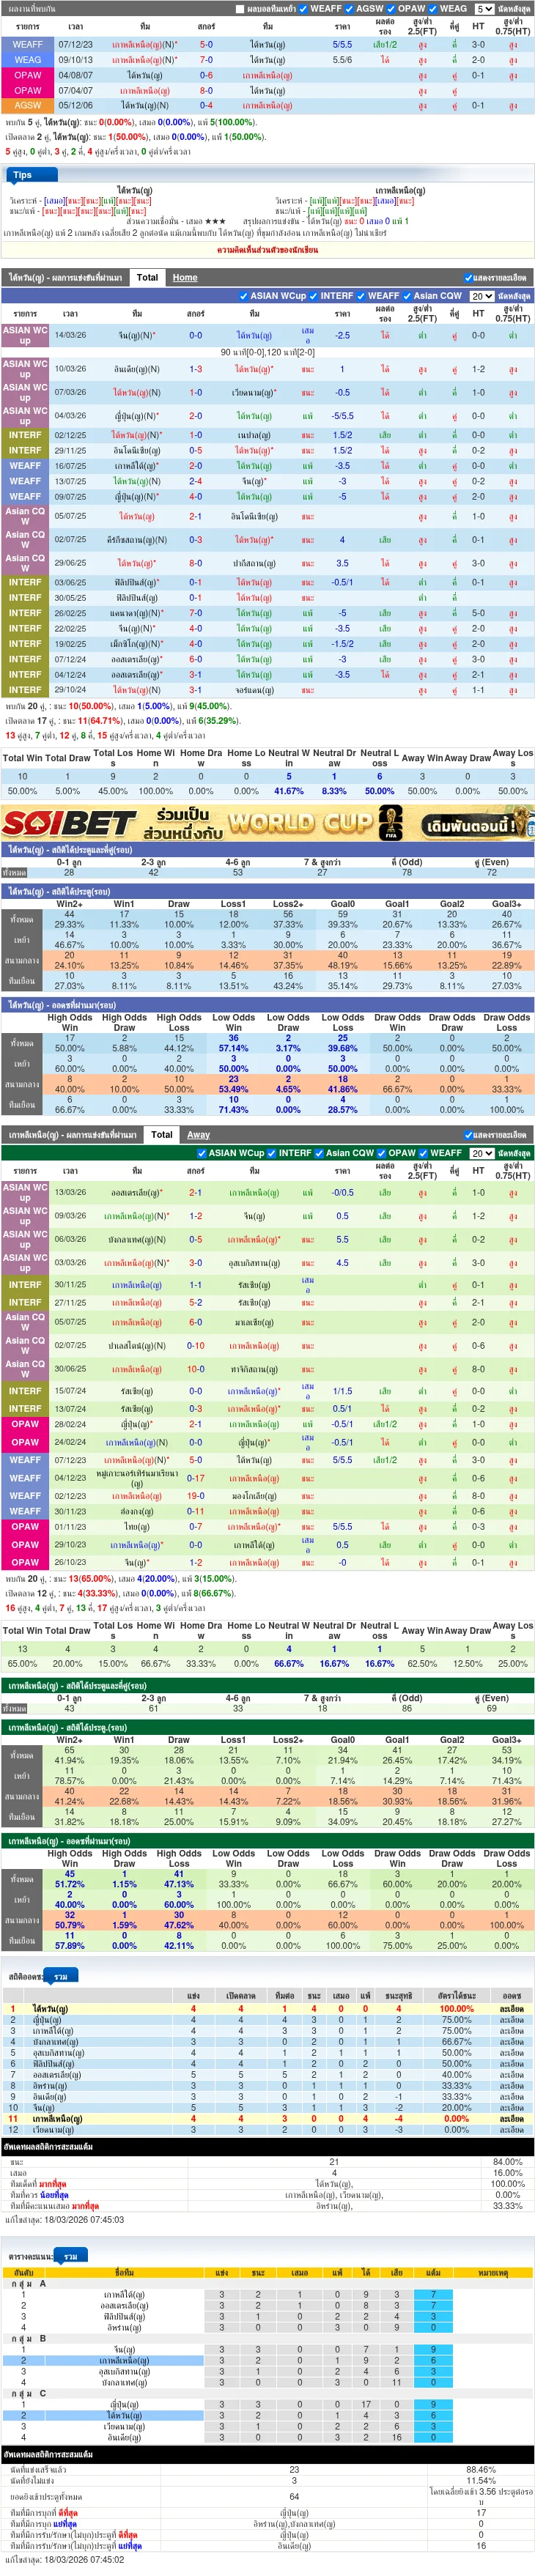The width and height of the screenshot is (535, 2576).
Task: Uncheck OPAW in the เกาหลีเหนือ(ญ) section filter
Action: (x=382, y=1153)
